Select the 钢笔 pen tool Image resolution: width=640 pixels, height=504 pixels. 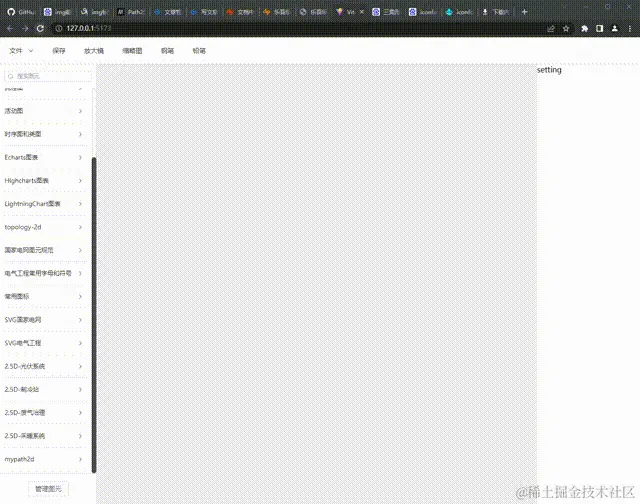coord(167,51)
